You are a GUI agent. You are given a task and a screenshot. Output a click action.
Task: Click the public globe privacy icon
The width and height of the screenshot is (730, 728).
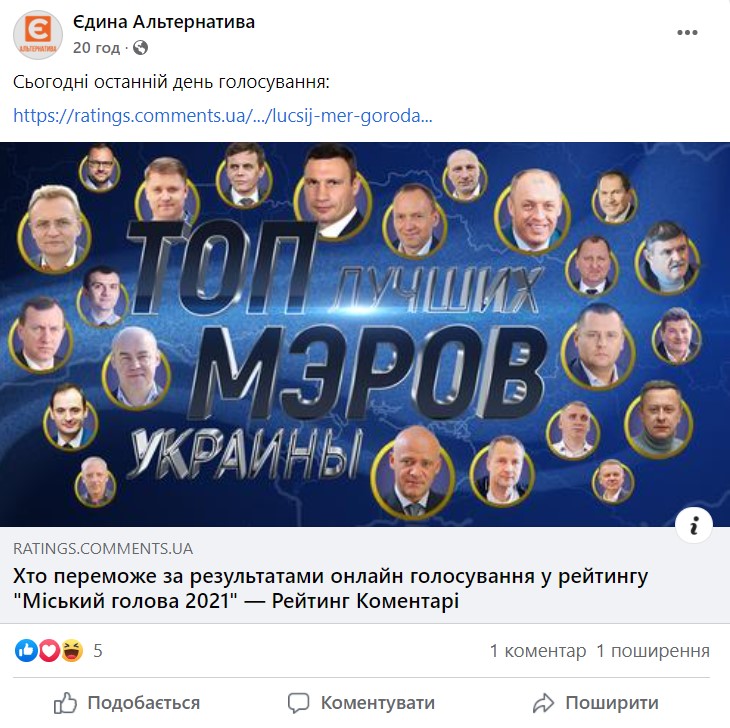click(140, 47)
